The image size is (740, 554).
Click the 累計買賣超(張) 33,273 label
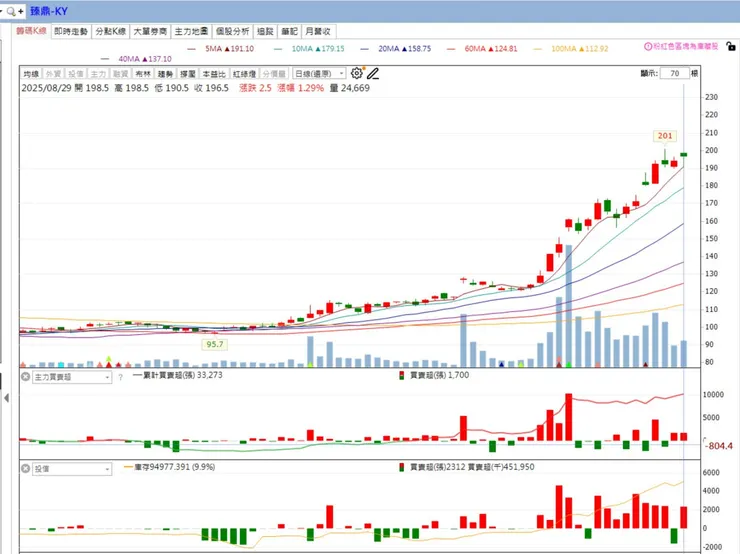182,375
